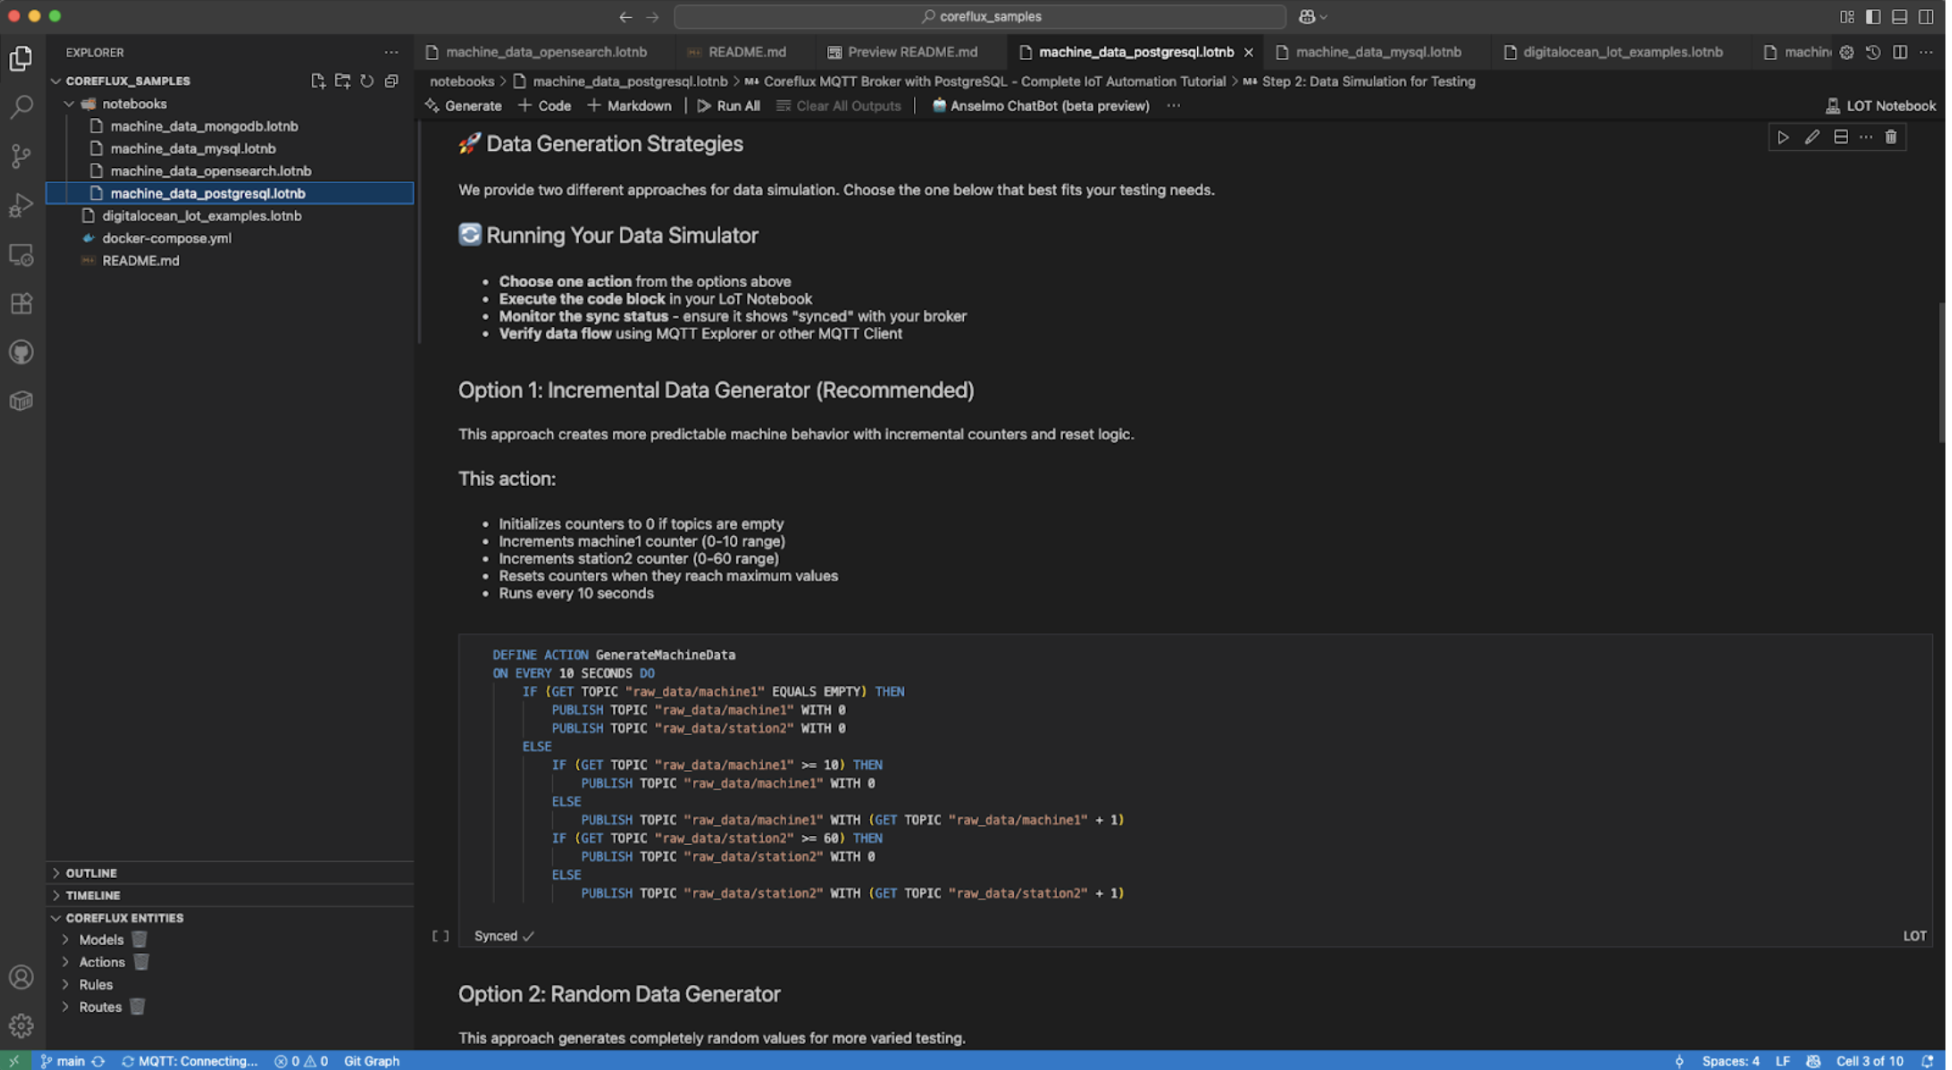
Task: Open docker-compose.yml in explorer
Action: [x=167, y=238]
